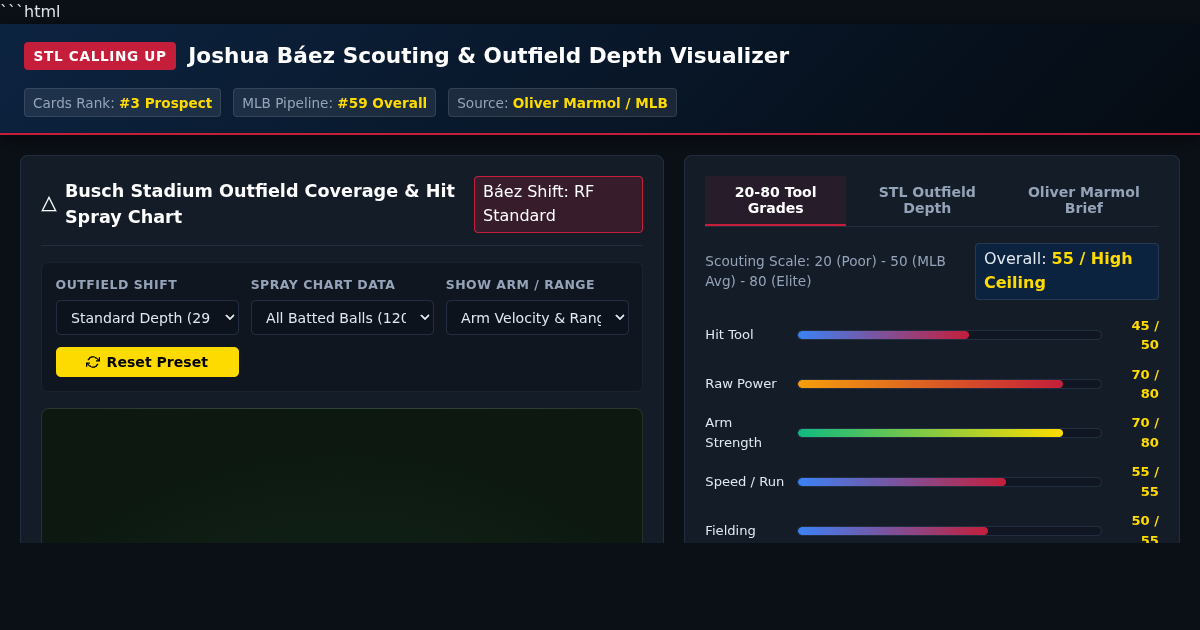The width and height of the screenshot is (1200, 630).
Task: Click the refresh icon in Reset Preset
Action: point(93,362)
